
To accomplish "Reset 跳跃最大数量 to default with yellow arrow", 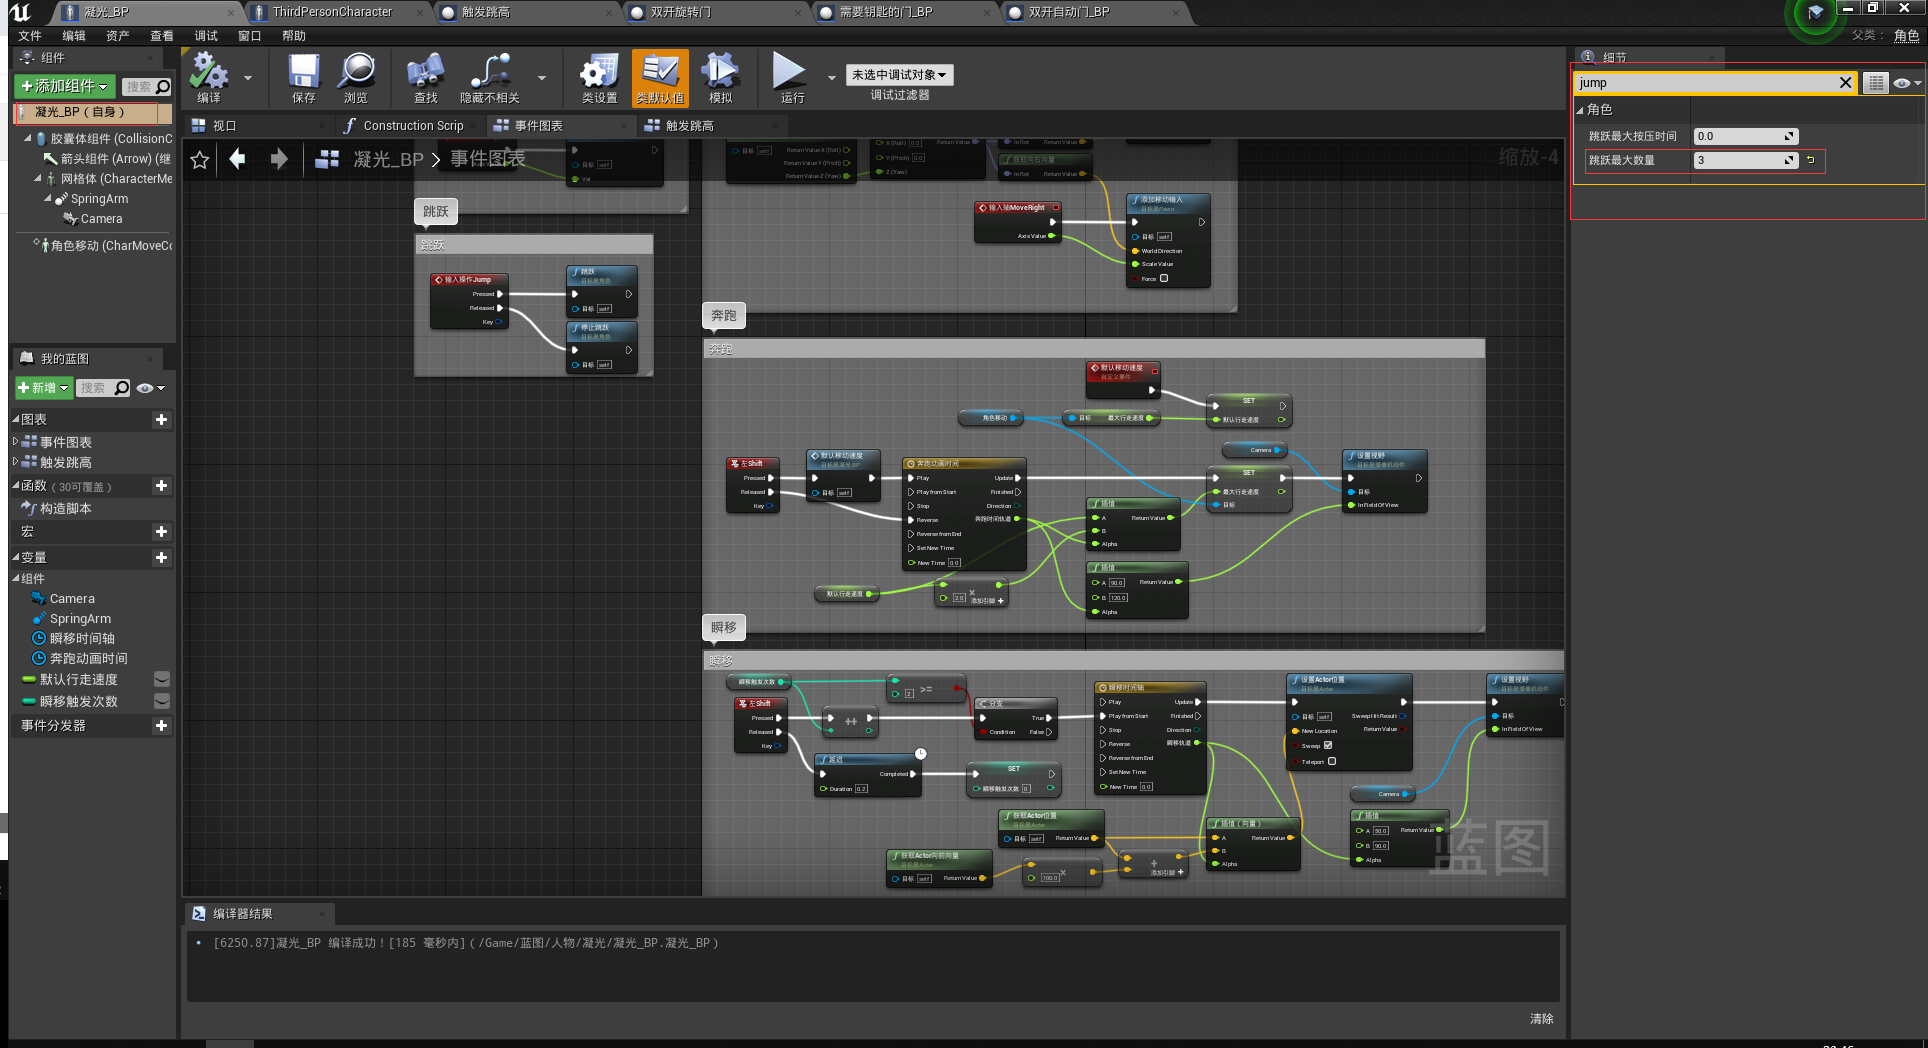I will pos(1810,160).
